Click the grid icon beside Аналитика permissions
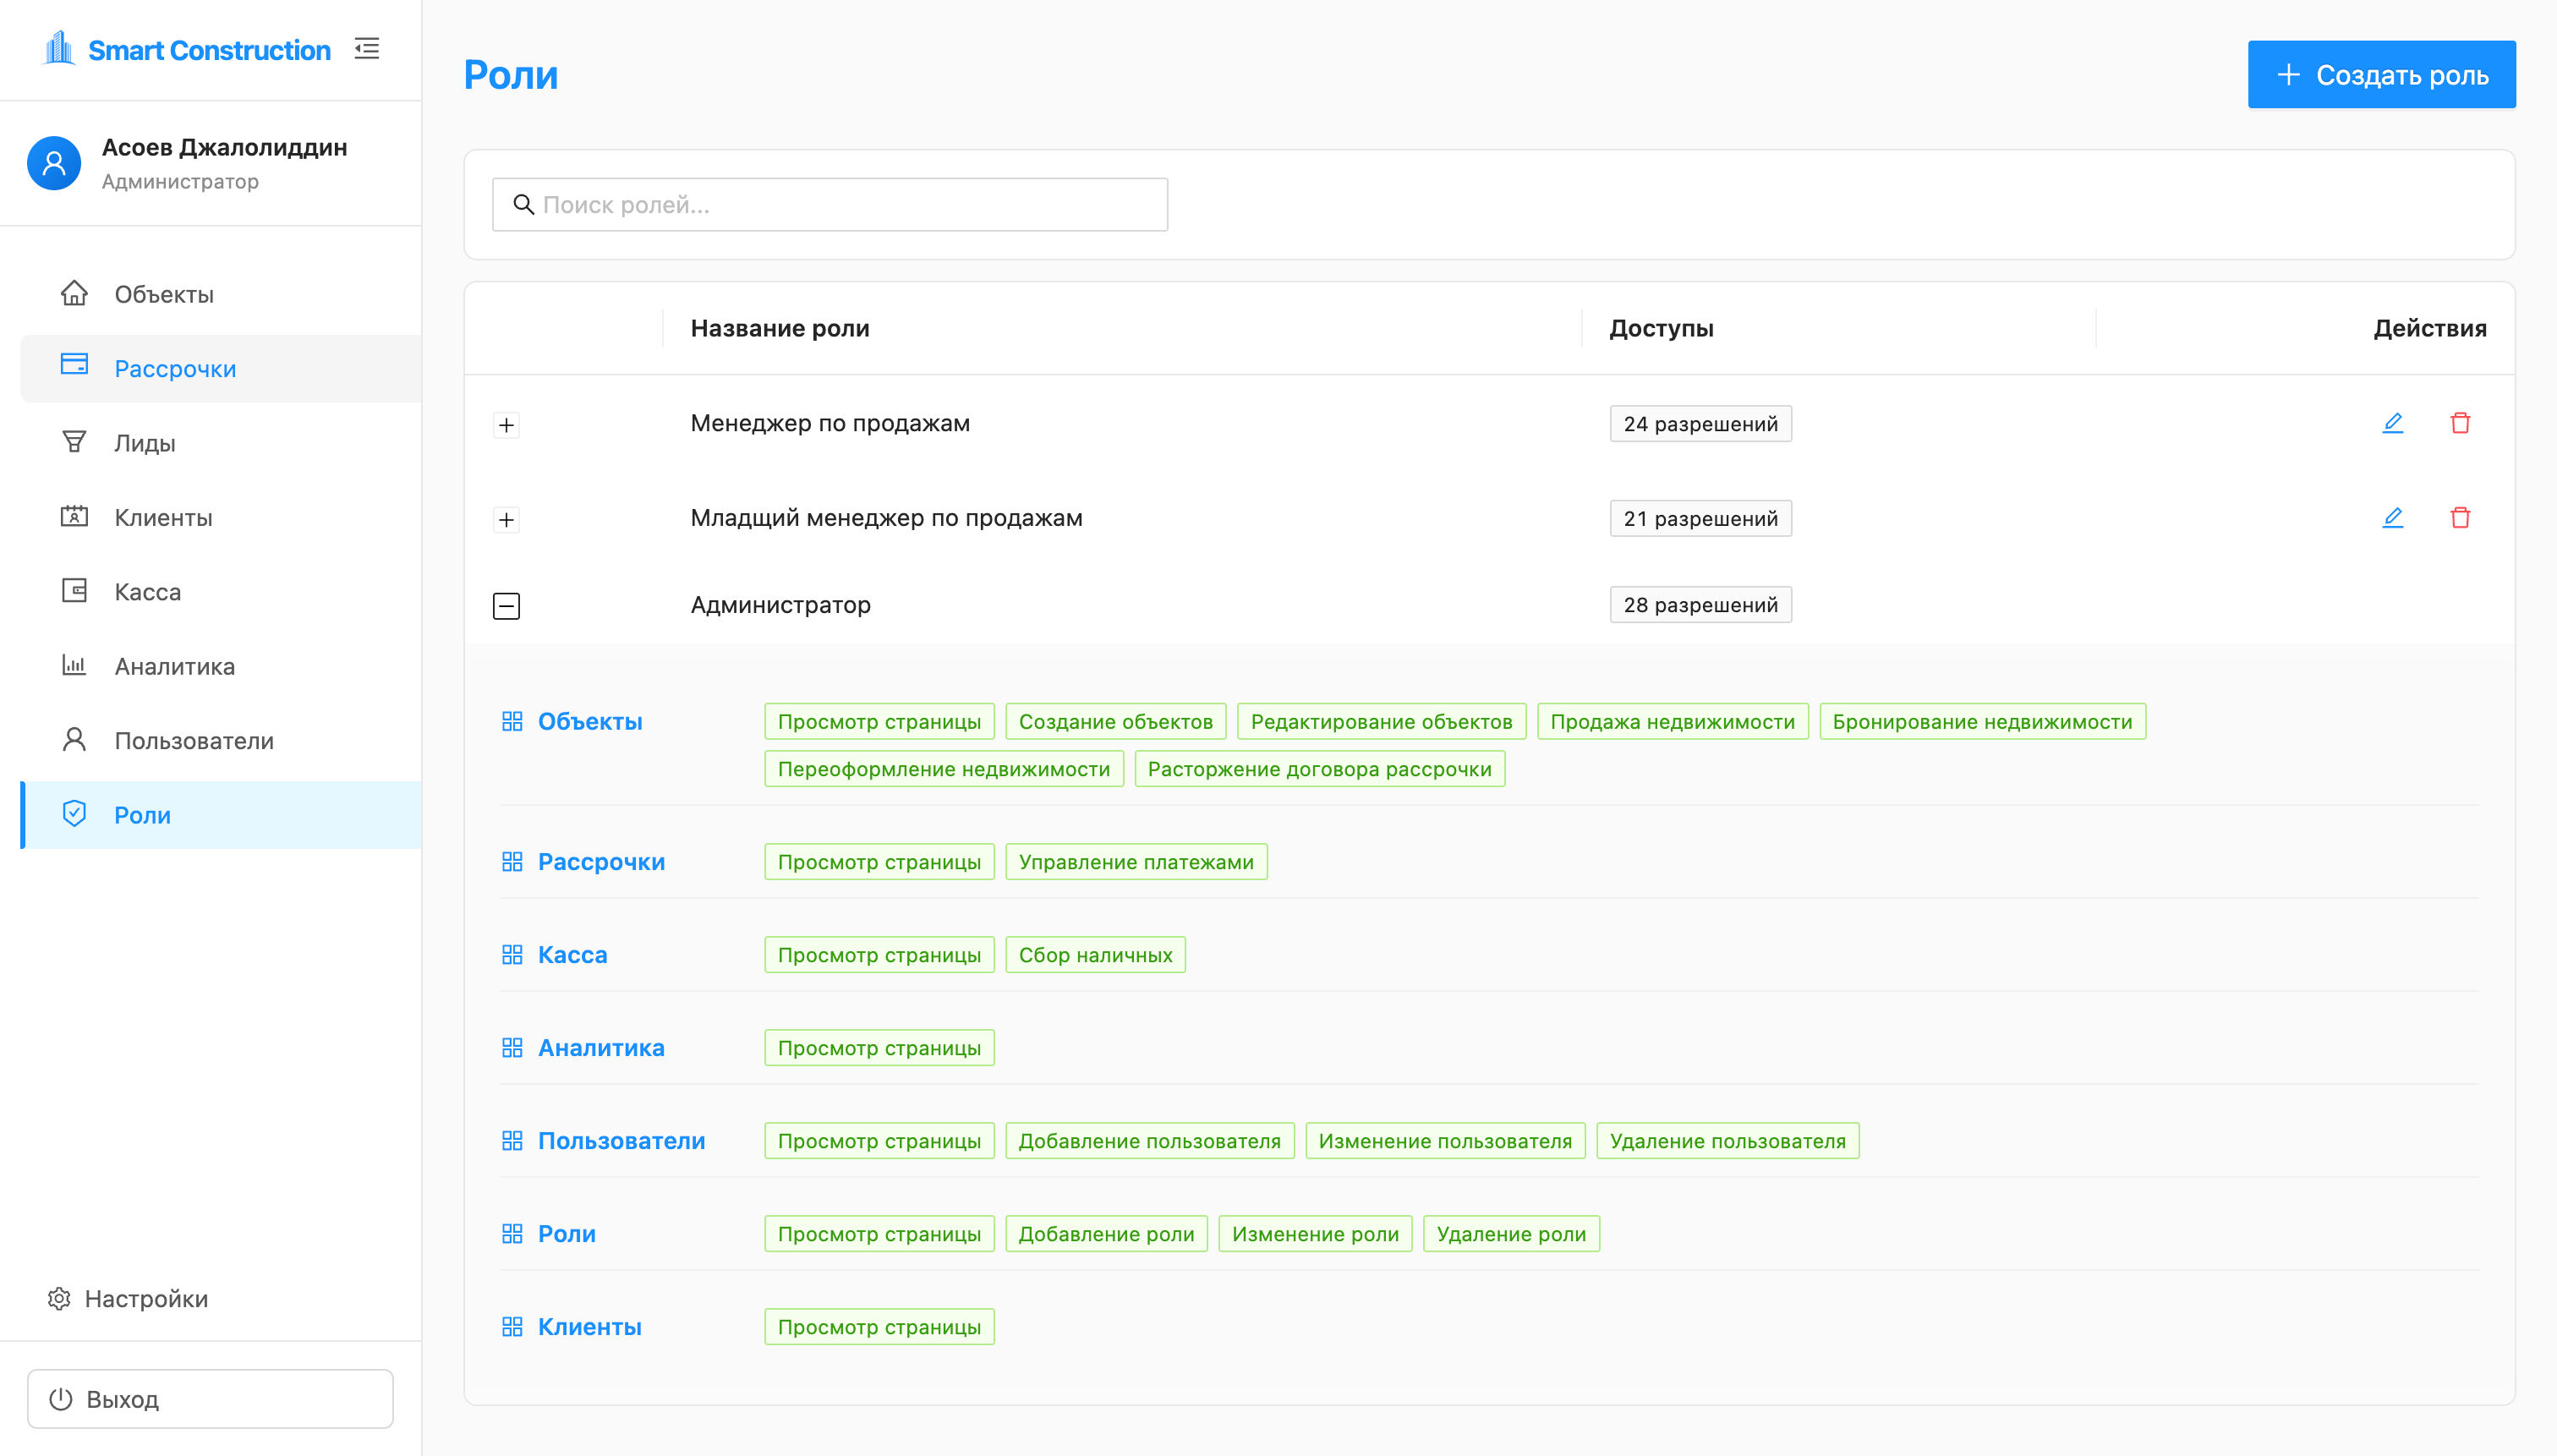 click(x=512, y=1047)
